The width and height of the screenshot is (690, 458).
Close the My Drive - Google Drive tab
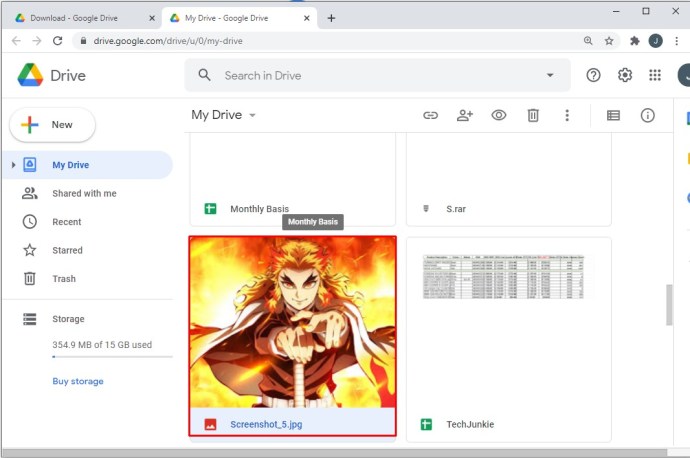click(x=307, y=18)
